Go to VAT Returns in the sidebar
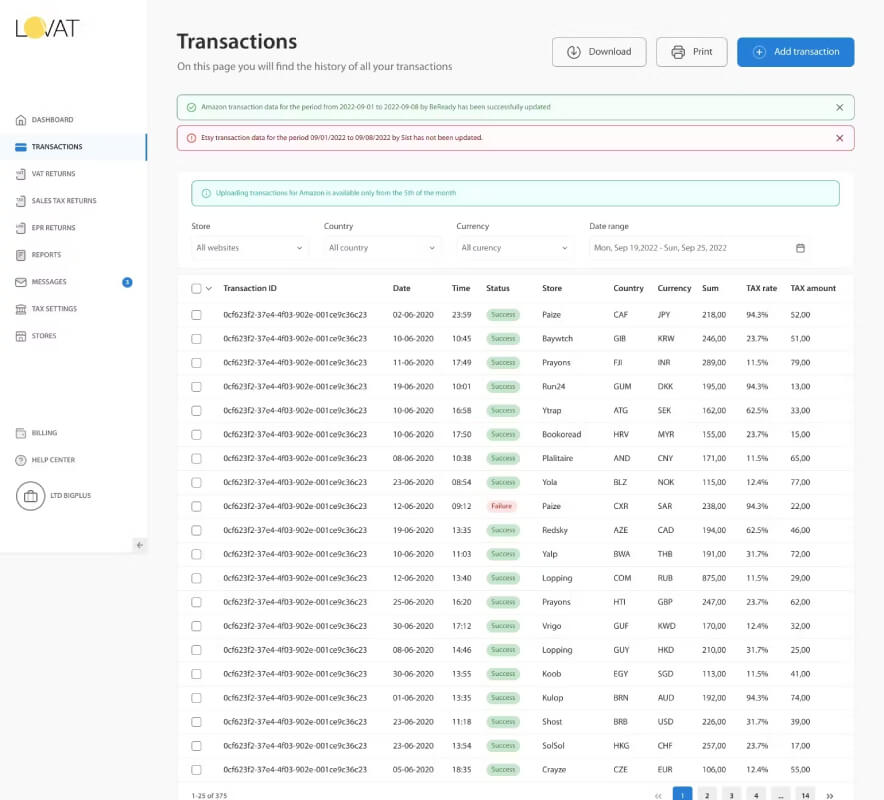Viewport: 884px width, 800px height. point(54,174)
